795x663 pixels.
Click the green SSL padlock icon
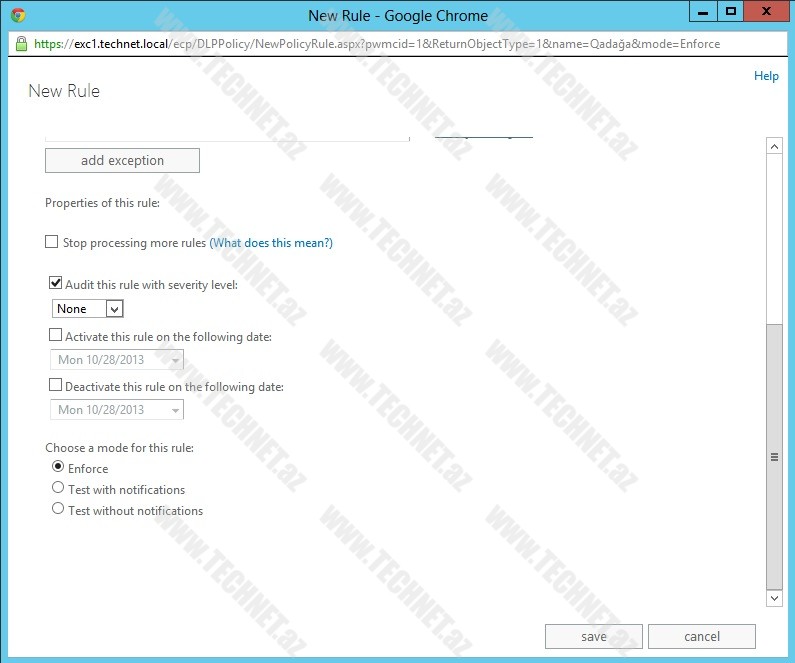[21, 44]
